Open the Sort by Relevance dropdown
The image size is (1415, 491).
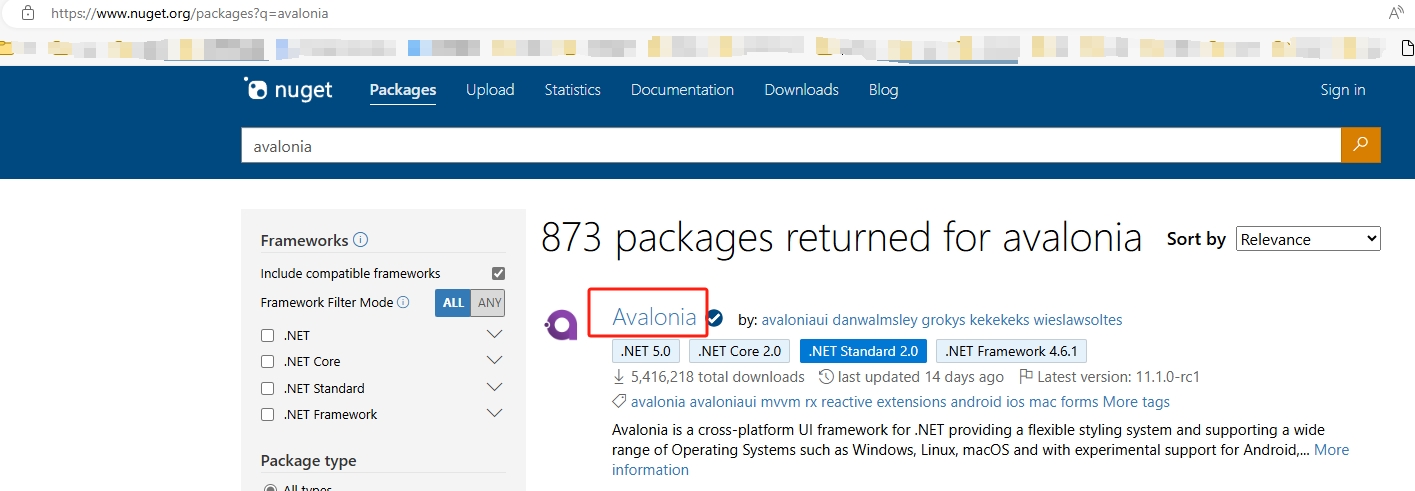1308,239
